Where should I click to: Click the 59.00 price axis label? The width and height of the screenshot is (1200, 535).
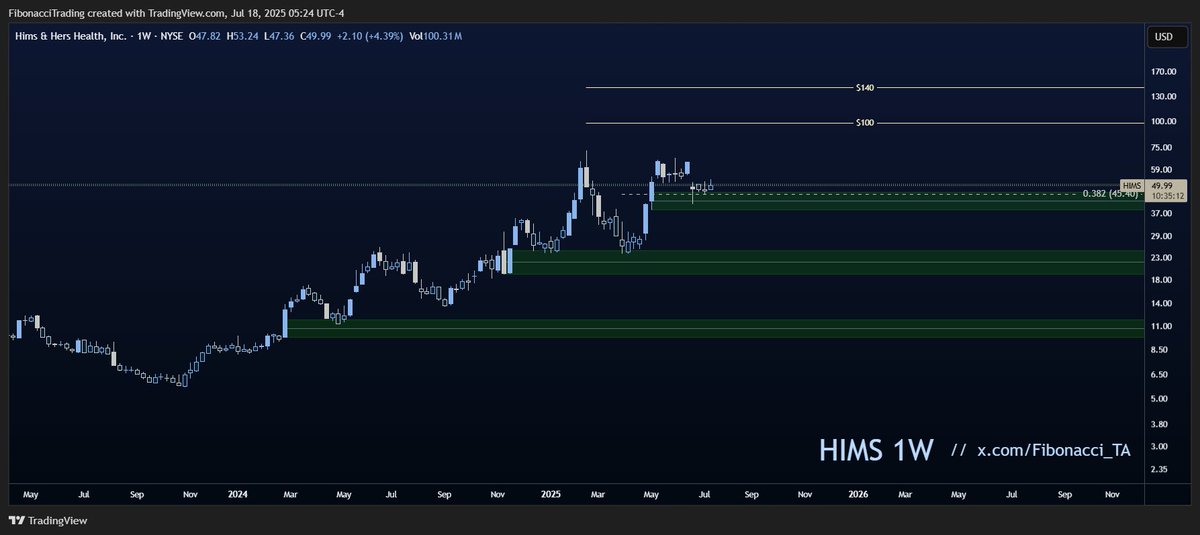1161,171
